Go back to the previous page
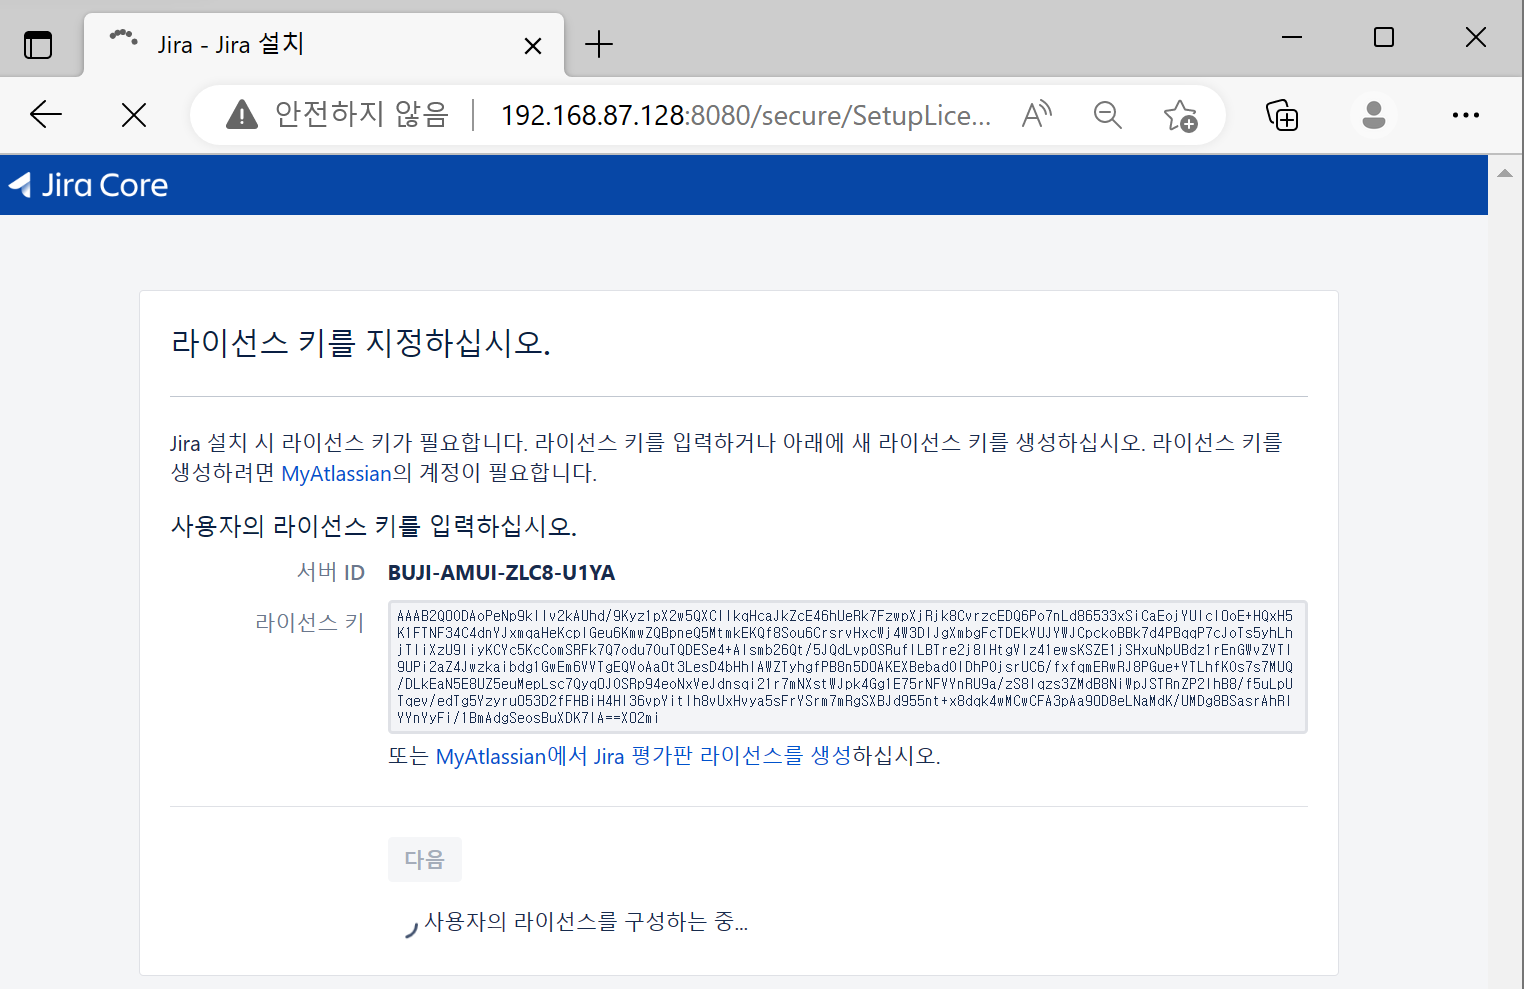The image size is (1524, 989). pos(46,115)
